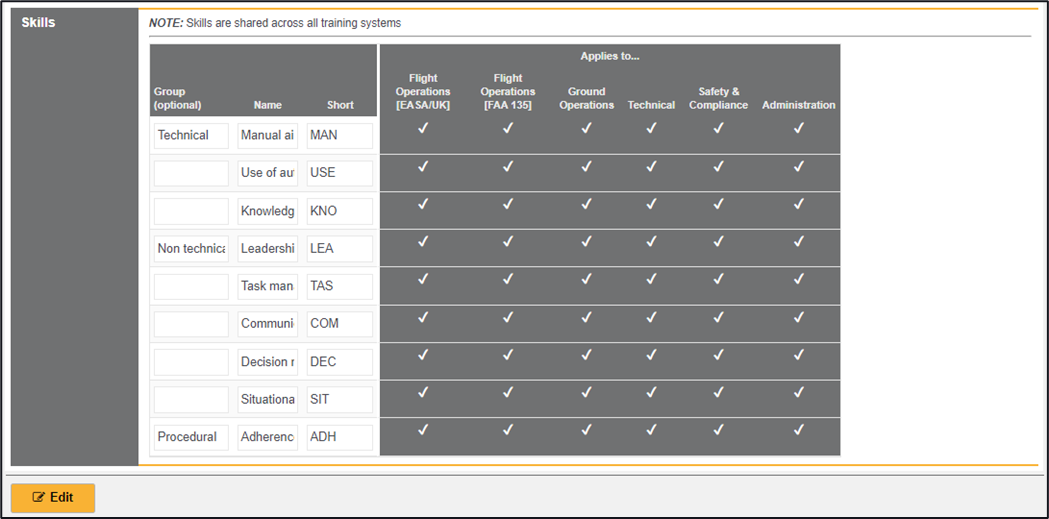The width and height of the screenshot is (1049, 519).
Task: Click the Group field containing Non technical
Action: pos(191,248)
